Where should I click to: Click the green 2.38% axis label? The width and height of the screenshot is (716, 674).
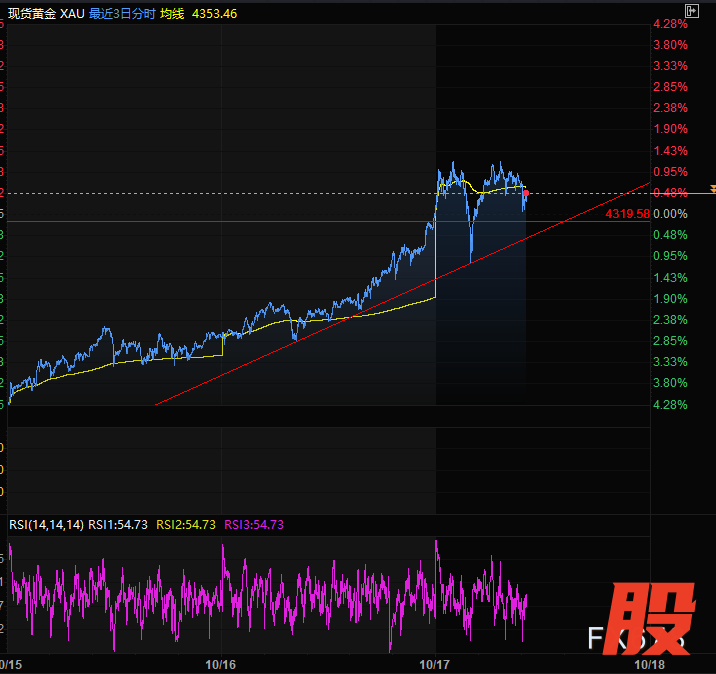(669, 319)
